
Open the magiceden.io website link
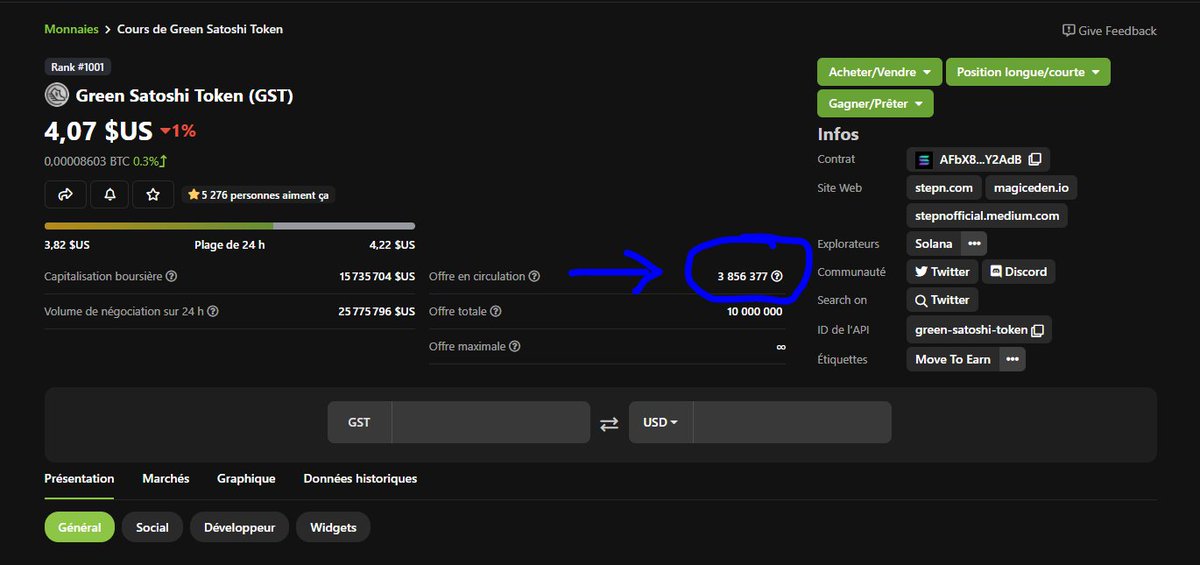click(1031, 188)
